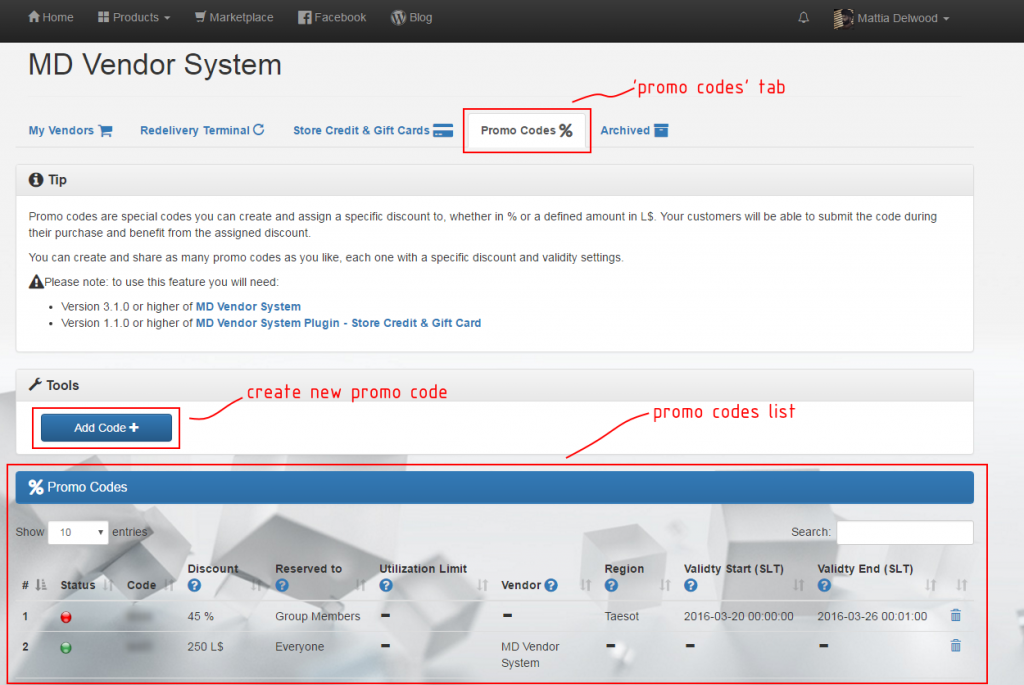Sort table by Validity Start column
This screenshot has height=685, width=1024.
[x=799, y=585]
